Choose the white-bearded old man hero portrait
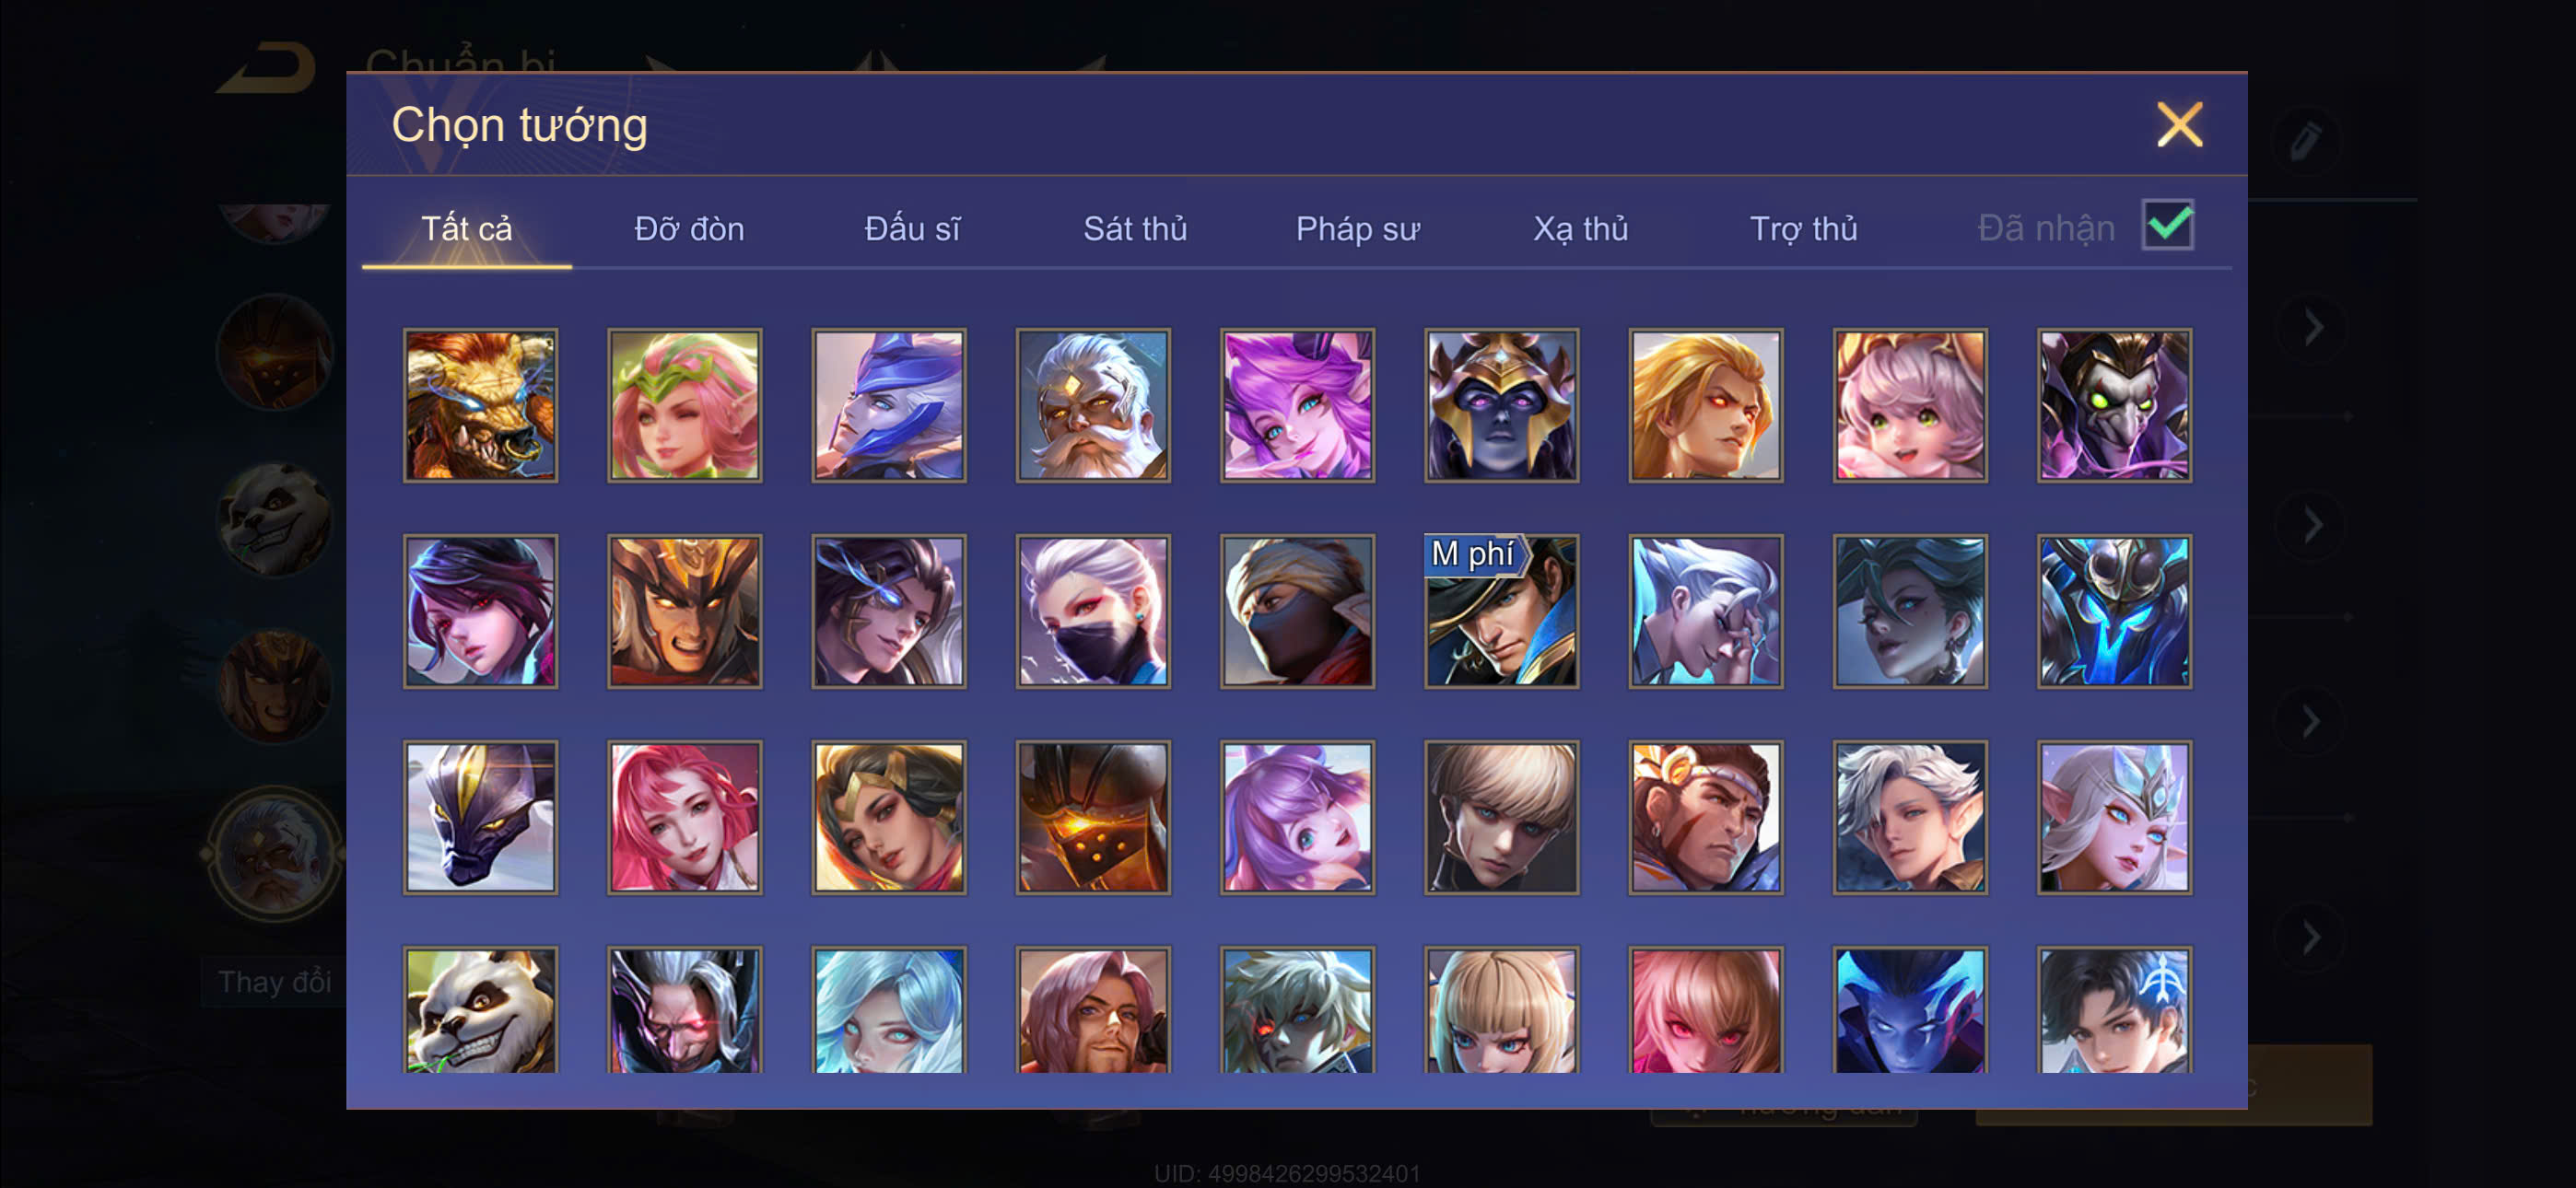The width and height of the screenshot is (2576, 1188). click(1093, 405)
